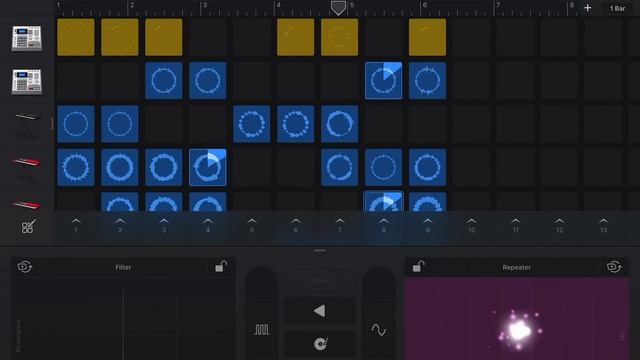The image size is (640, 360).
Task: Jump to bar 2 on the ruler
Action: [x=131, y=5]
